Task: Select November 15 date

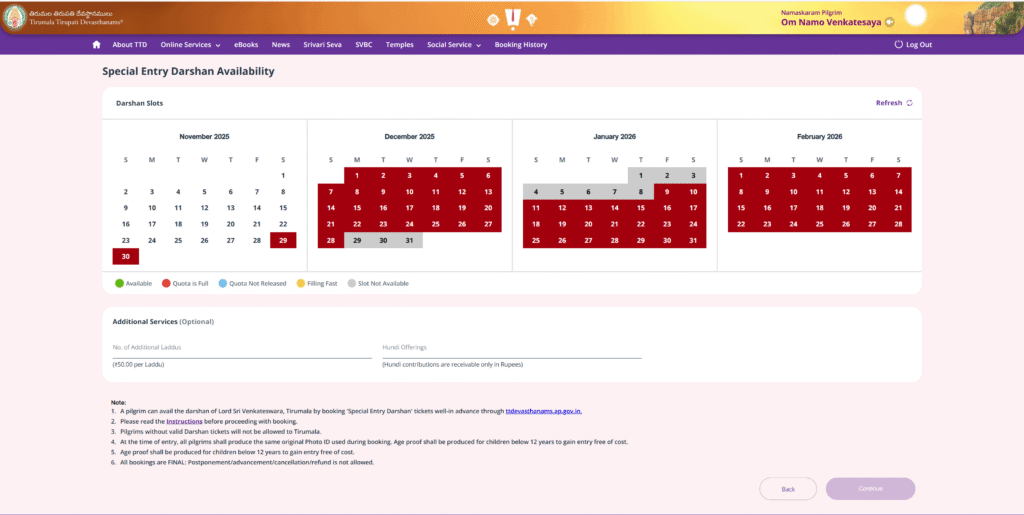Action: (x=283, y=208)
